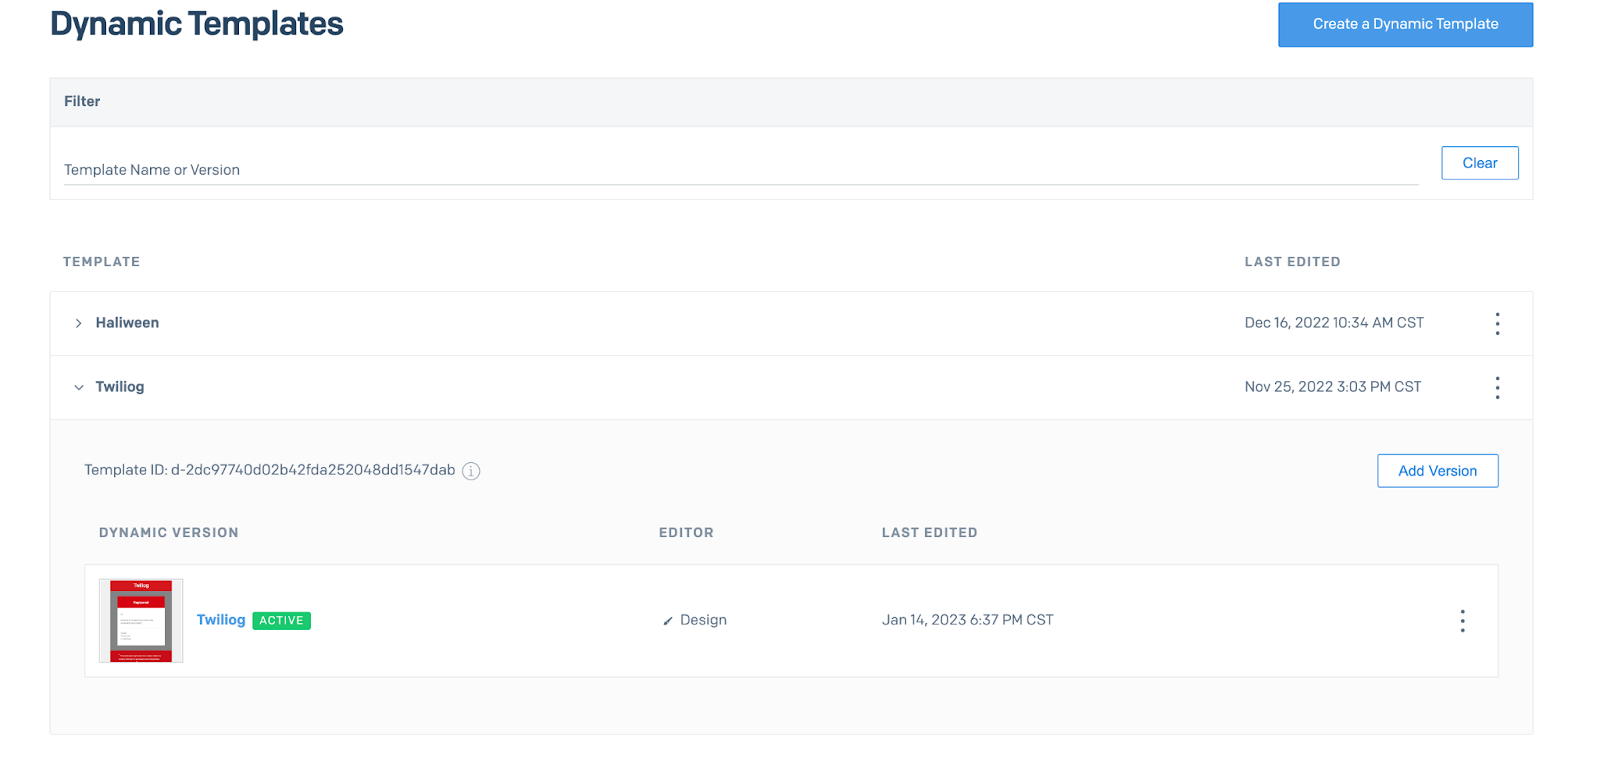Click the info icon beside Template ID

click(x=471, y=471)
